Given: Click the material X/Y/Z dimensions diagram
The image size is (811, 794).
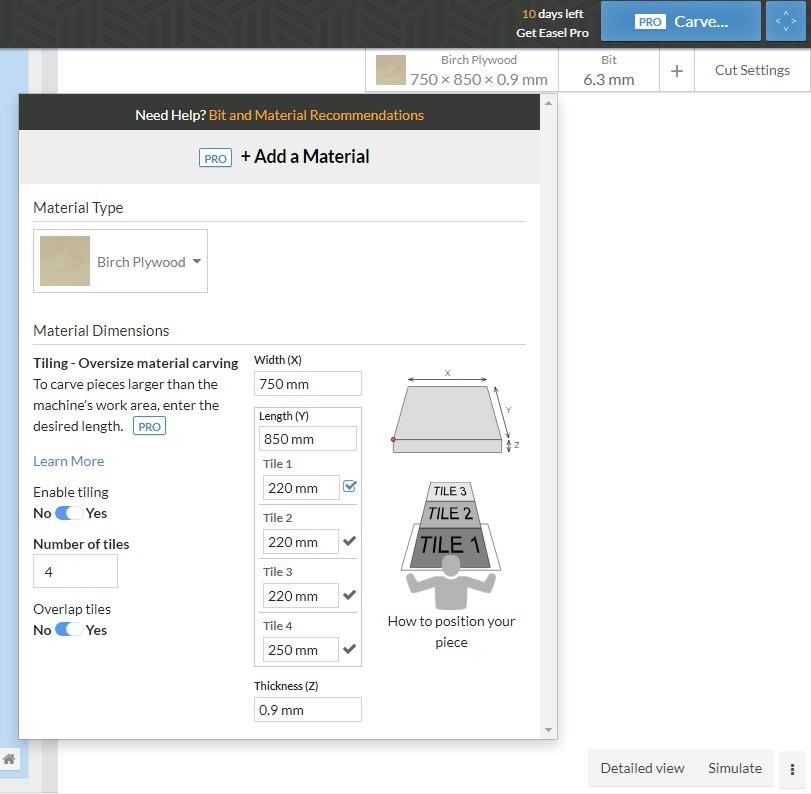Looking at the screenshot, I should click(454, 412).
